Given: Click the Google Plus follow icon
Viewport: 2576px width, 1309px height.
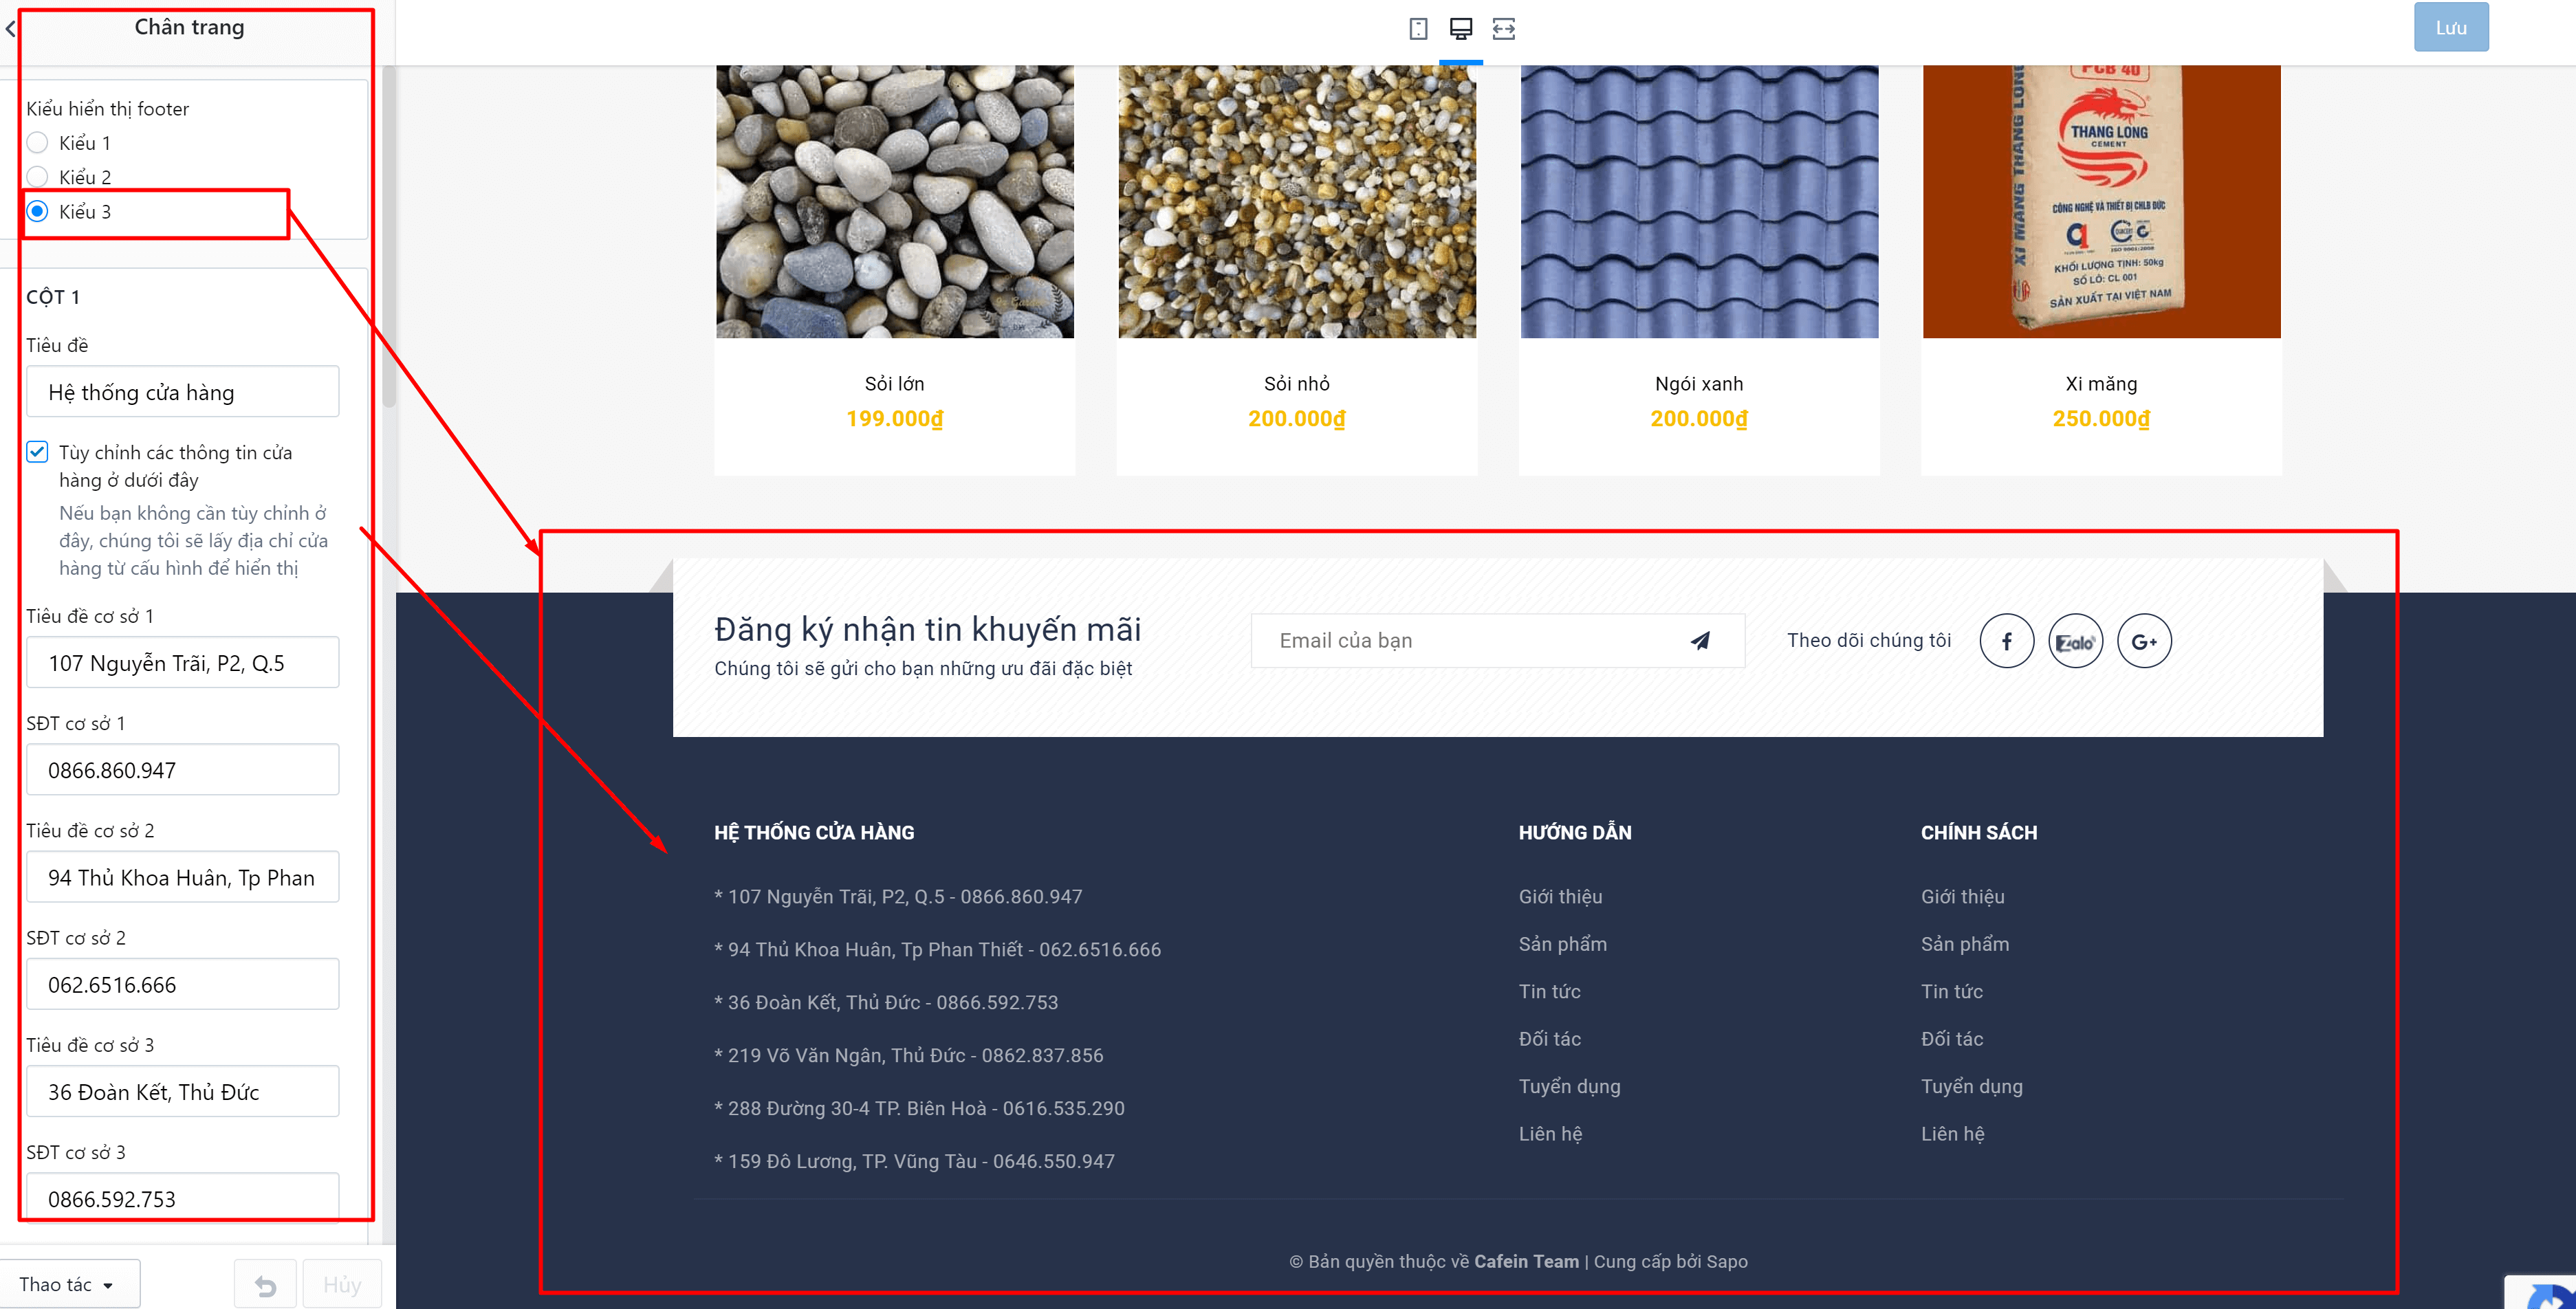Looking at the screenshot, I should pos(2144,641).
